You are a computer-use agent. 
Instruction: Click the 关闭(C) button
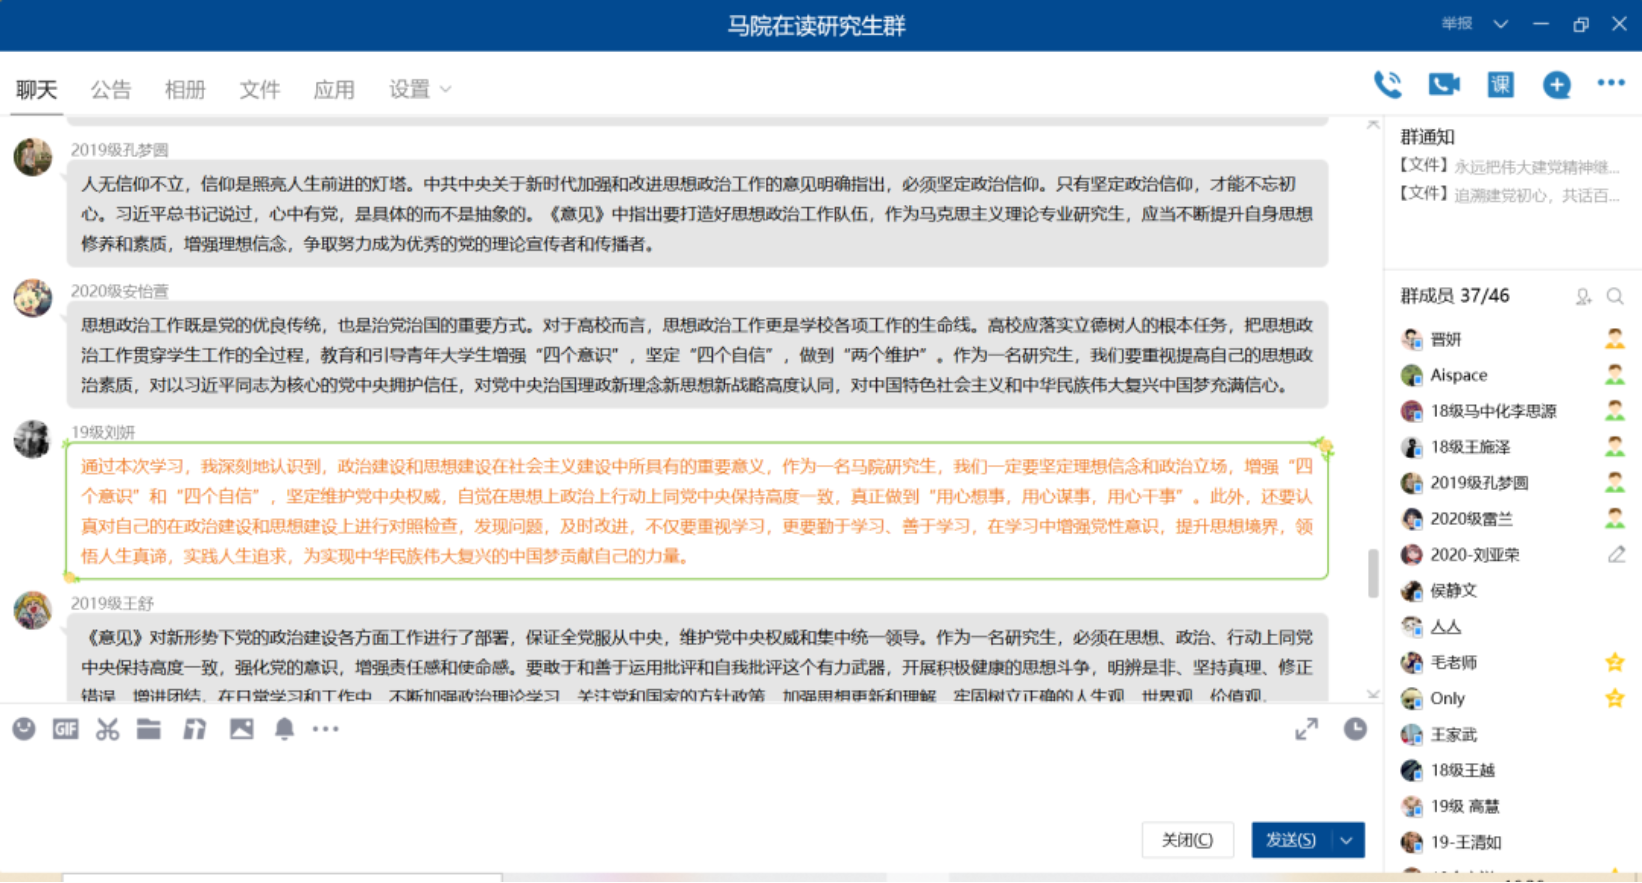[1187, 840]
